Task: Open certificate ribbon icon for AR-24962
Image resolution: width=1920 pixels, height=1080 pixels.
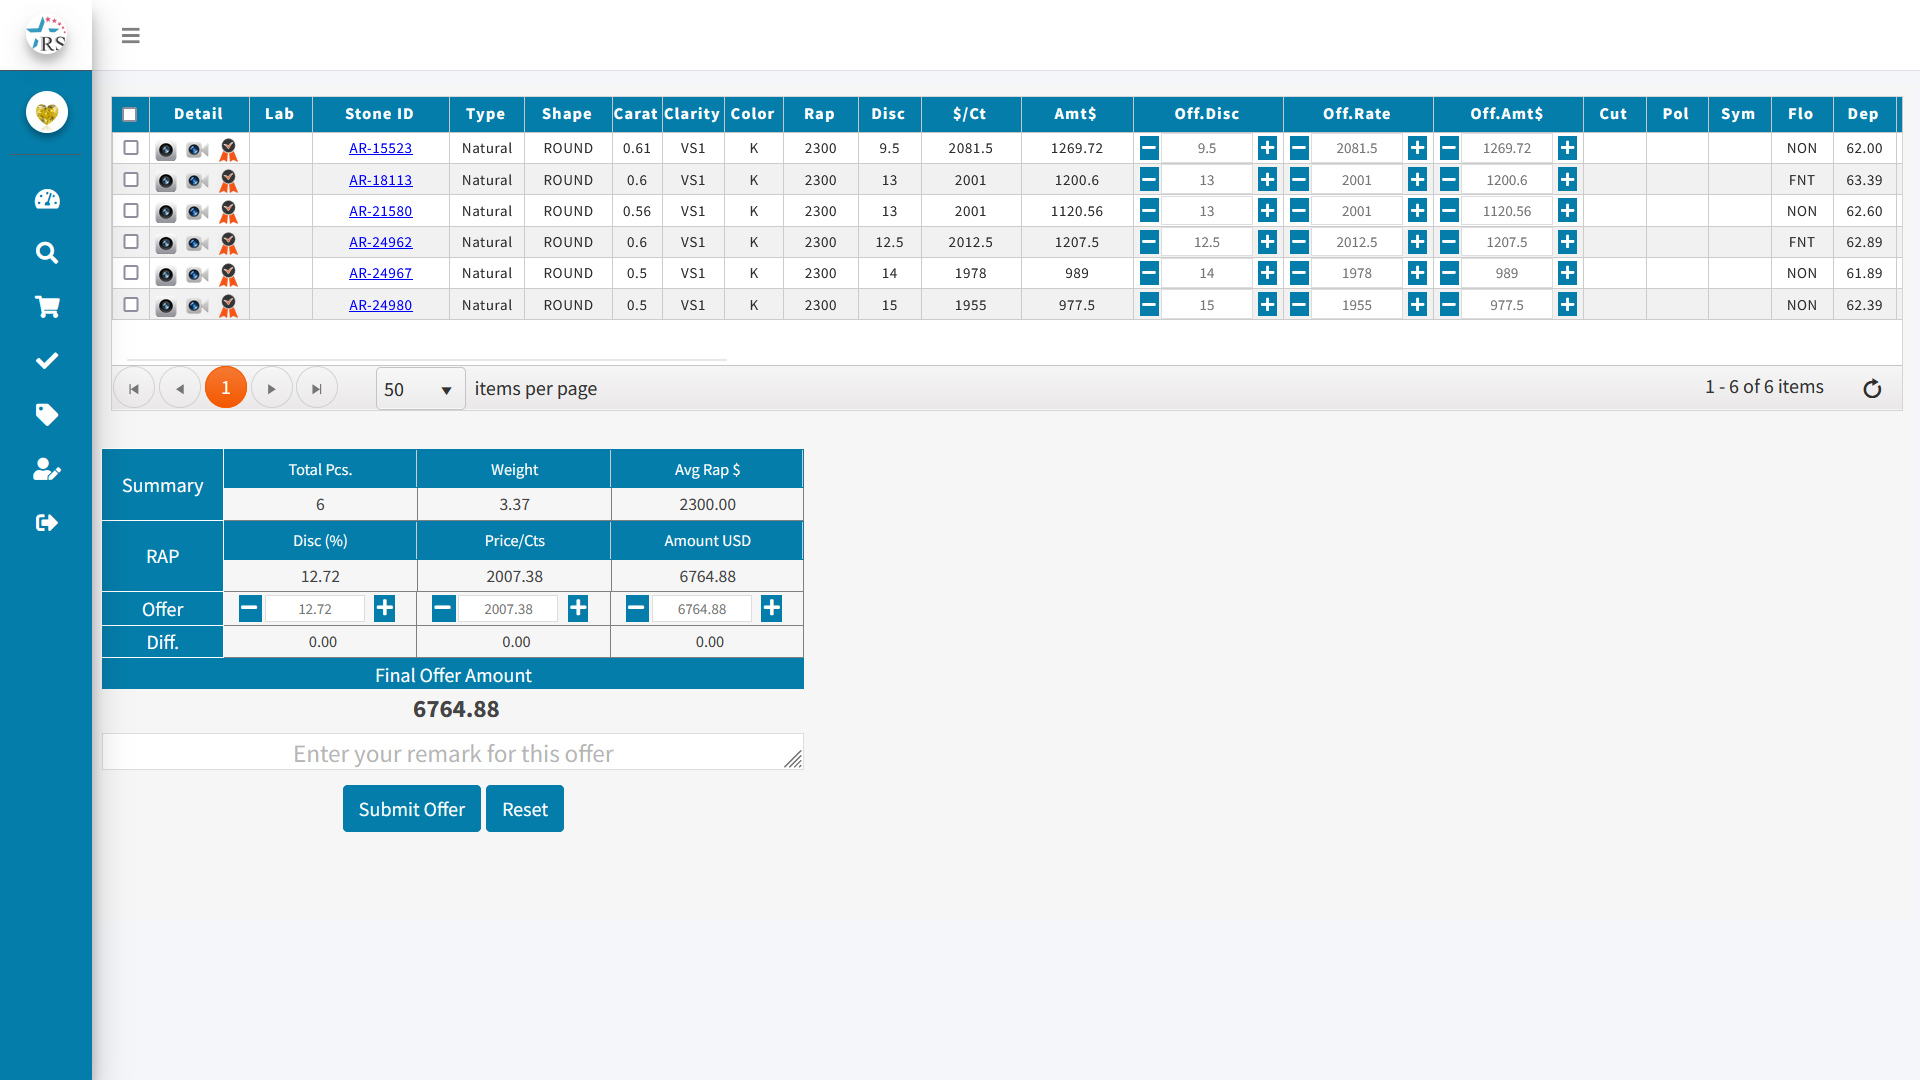Action: coord(229,243)
